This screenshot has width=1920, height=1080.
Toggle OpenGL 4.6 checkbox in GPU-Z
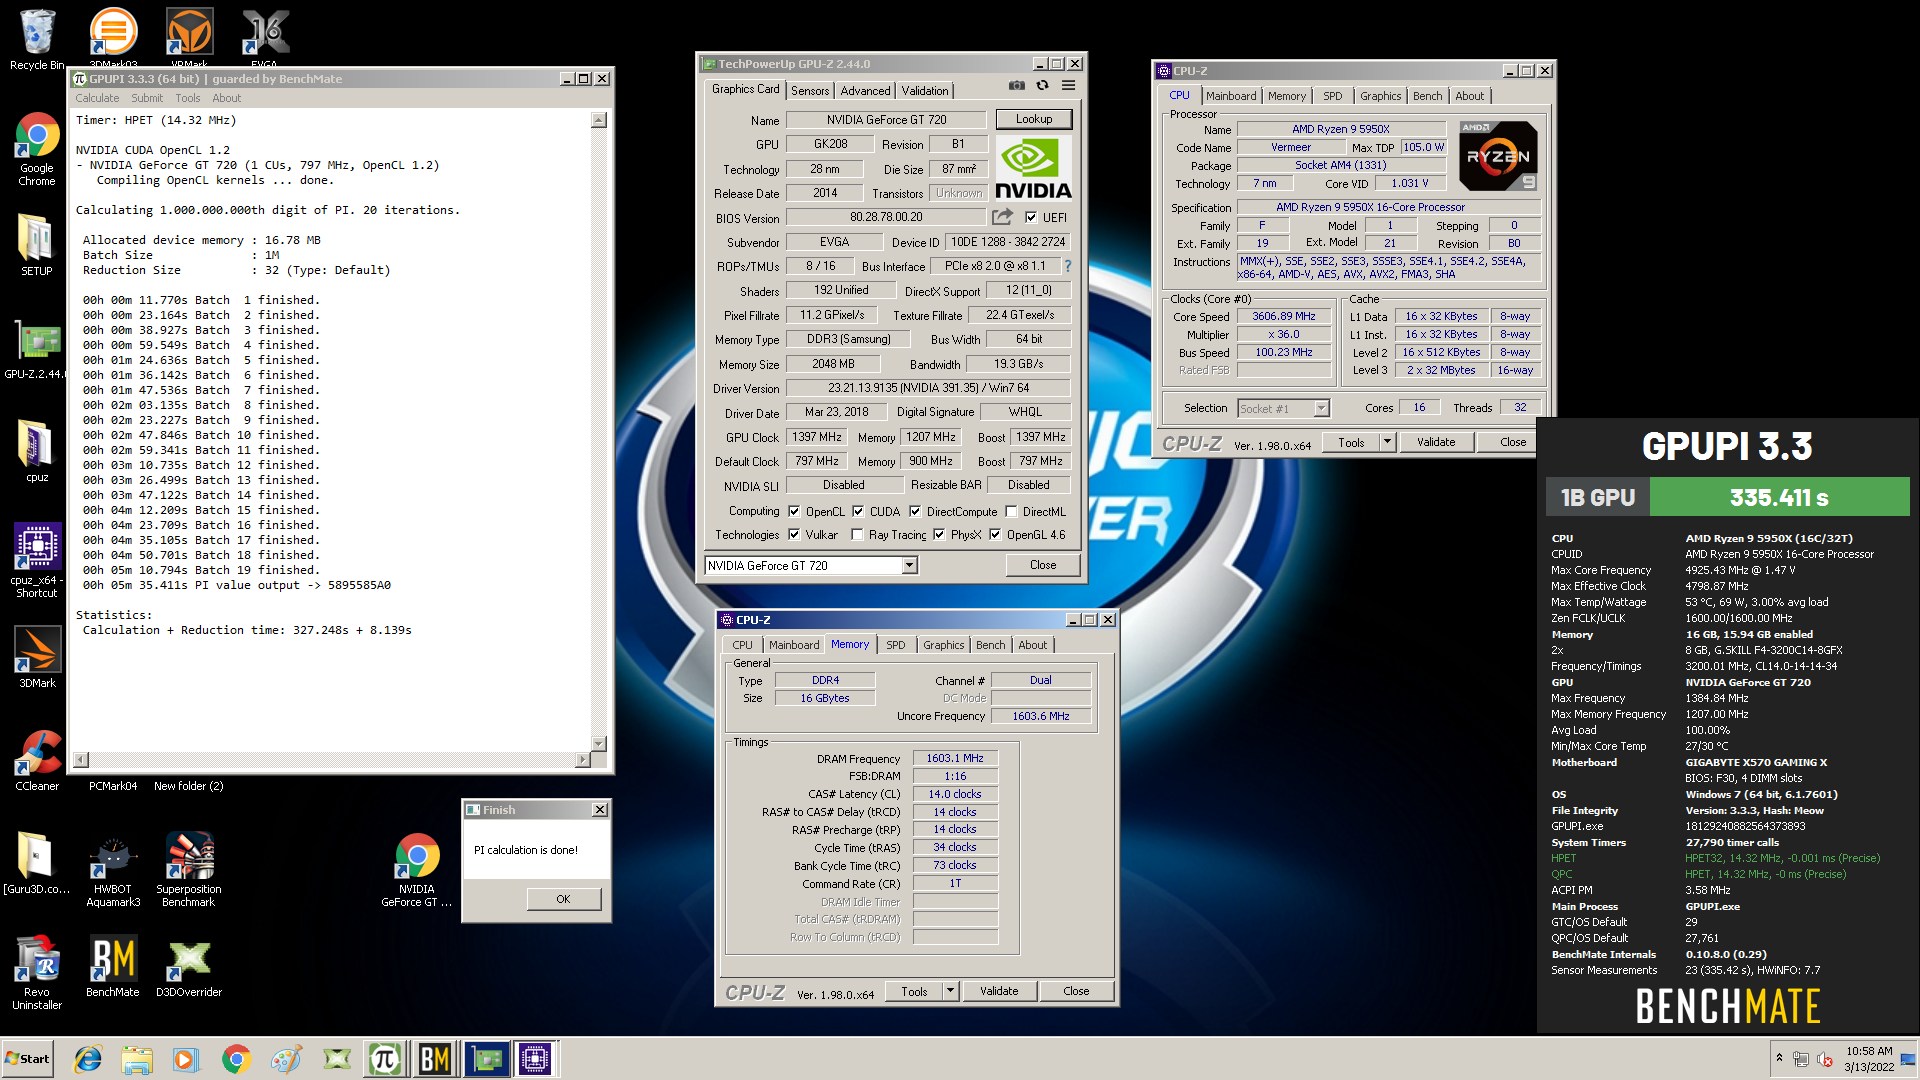click(995, 535)
